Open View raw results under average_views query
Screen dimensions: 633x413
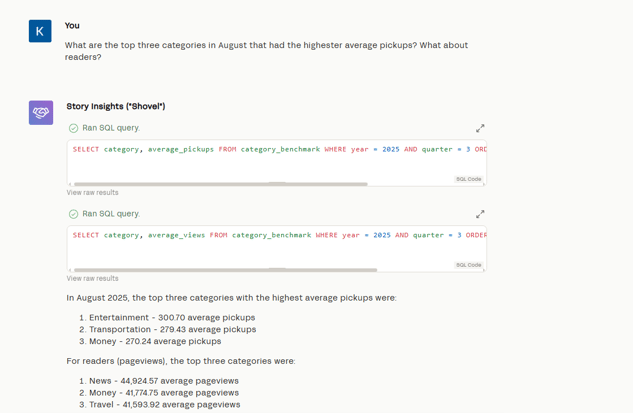92,279
